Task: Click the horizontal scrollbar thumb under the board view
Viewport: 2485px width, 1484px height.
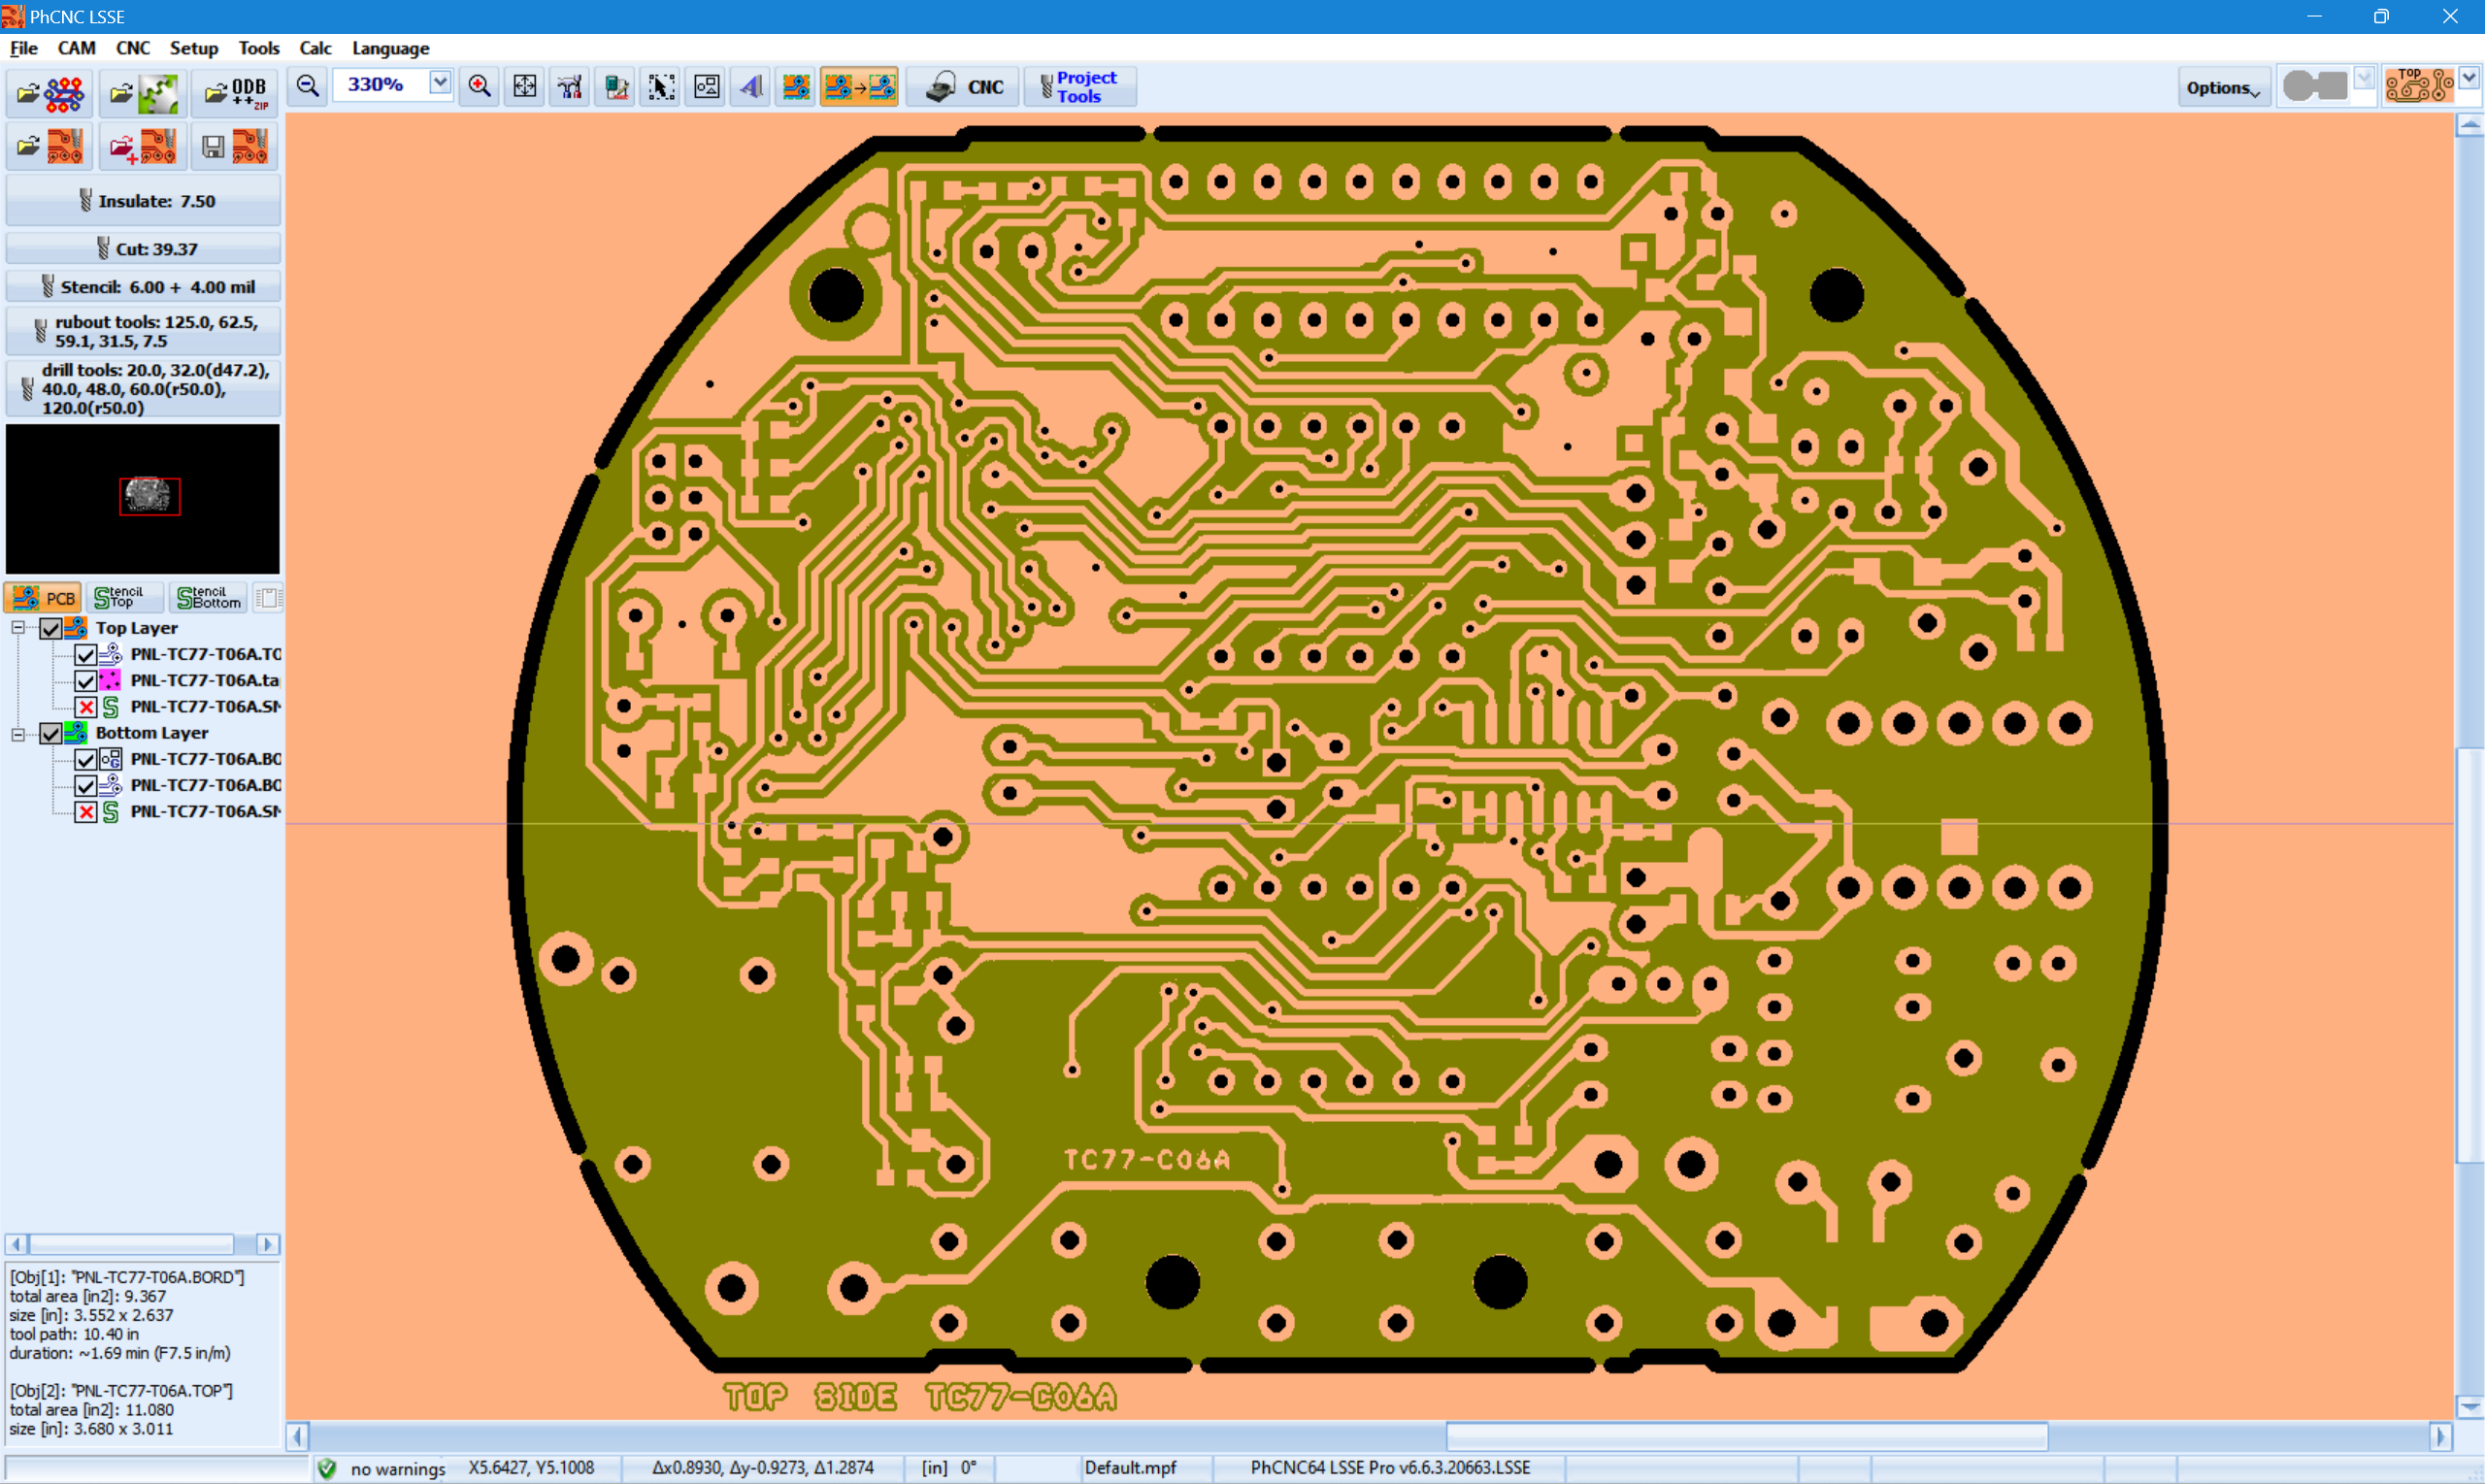Action: click(x=1746, y=1437)
